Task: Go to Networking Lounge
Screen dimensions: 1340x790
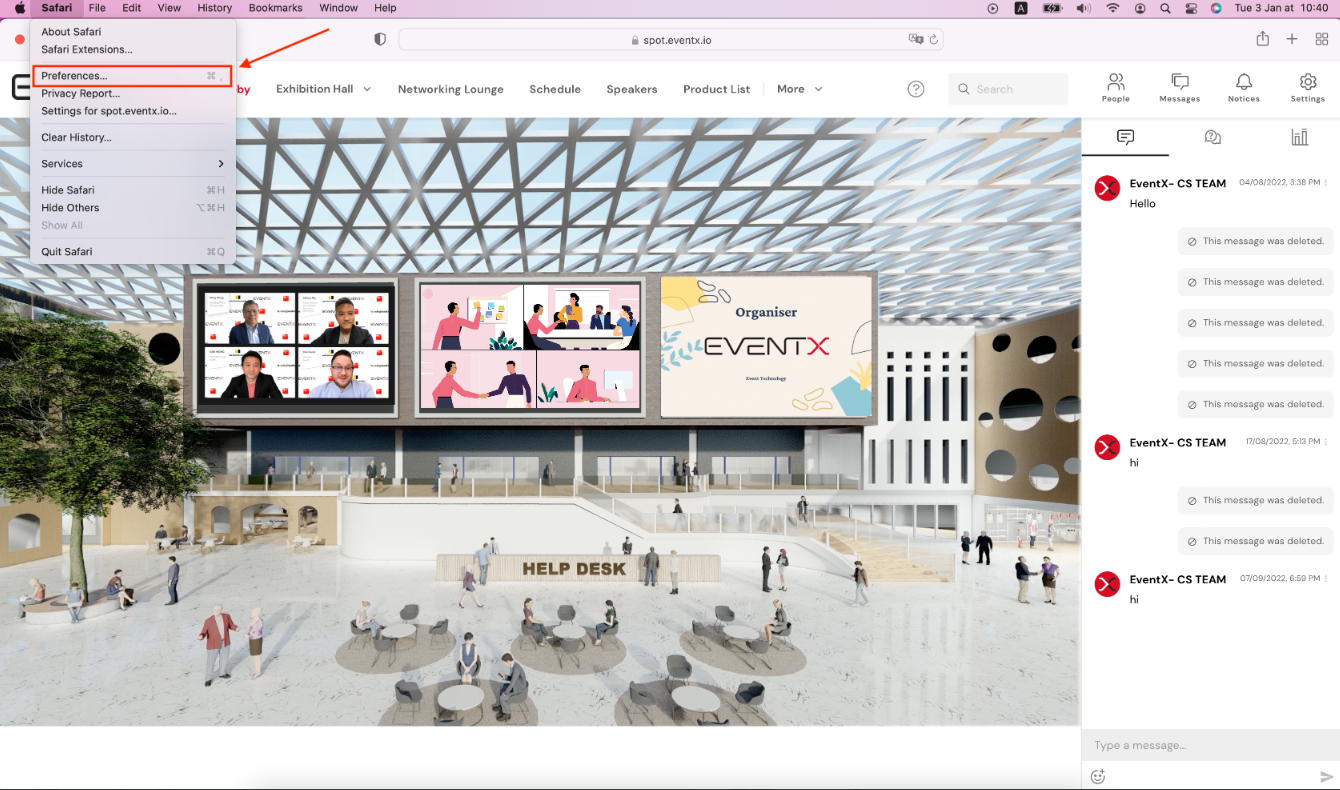Action: click(x=451, y=89)
